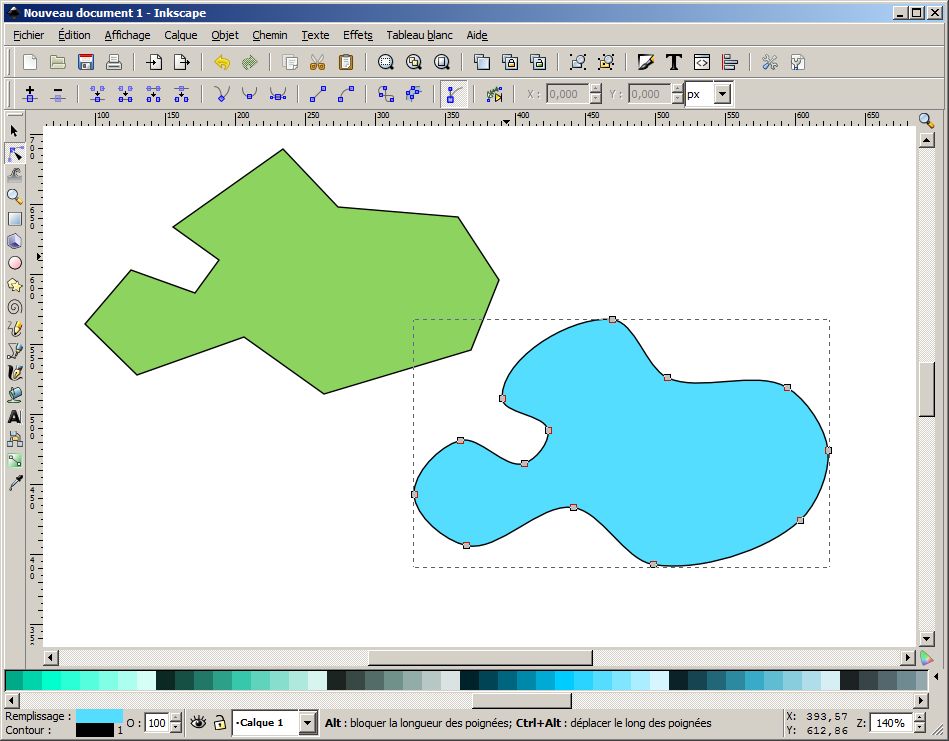Open the Édition menu
The height and width of the screenshot is (741, 949).
pos(74,35)
